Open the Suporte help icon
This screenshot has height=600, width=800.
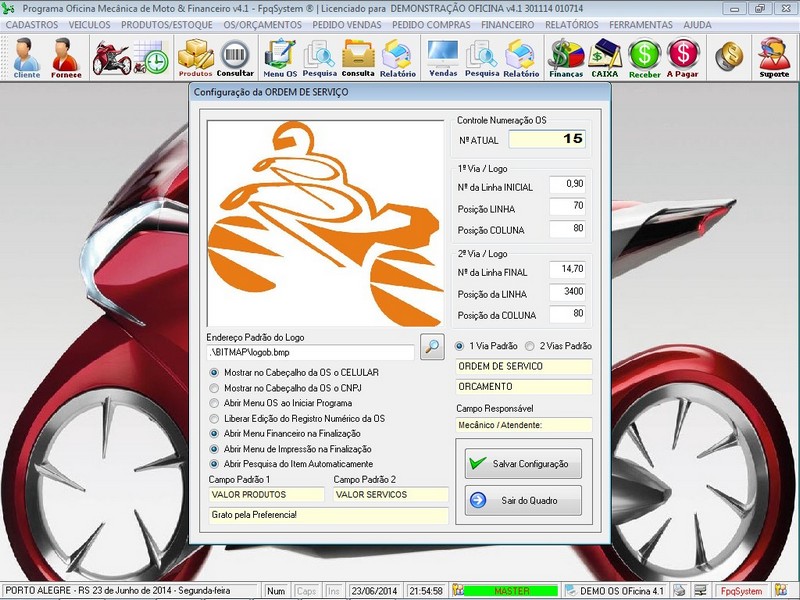[774, 57]
